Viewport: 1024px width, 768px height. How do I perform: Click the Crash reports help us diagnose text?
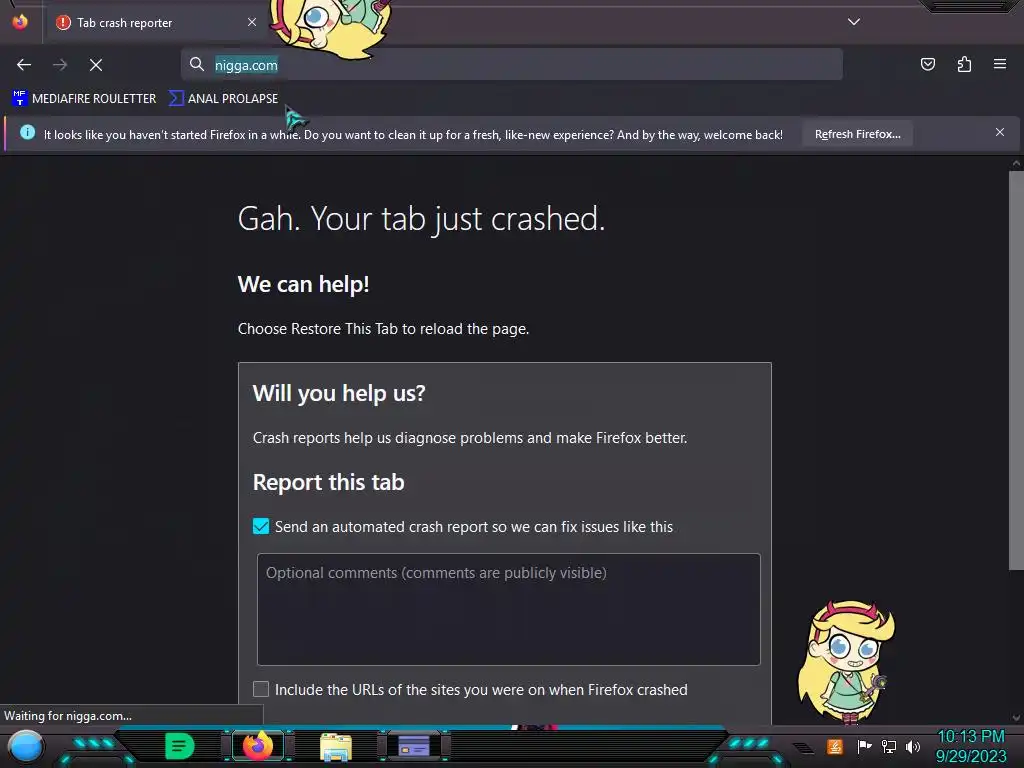coord(470,438)
